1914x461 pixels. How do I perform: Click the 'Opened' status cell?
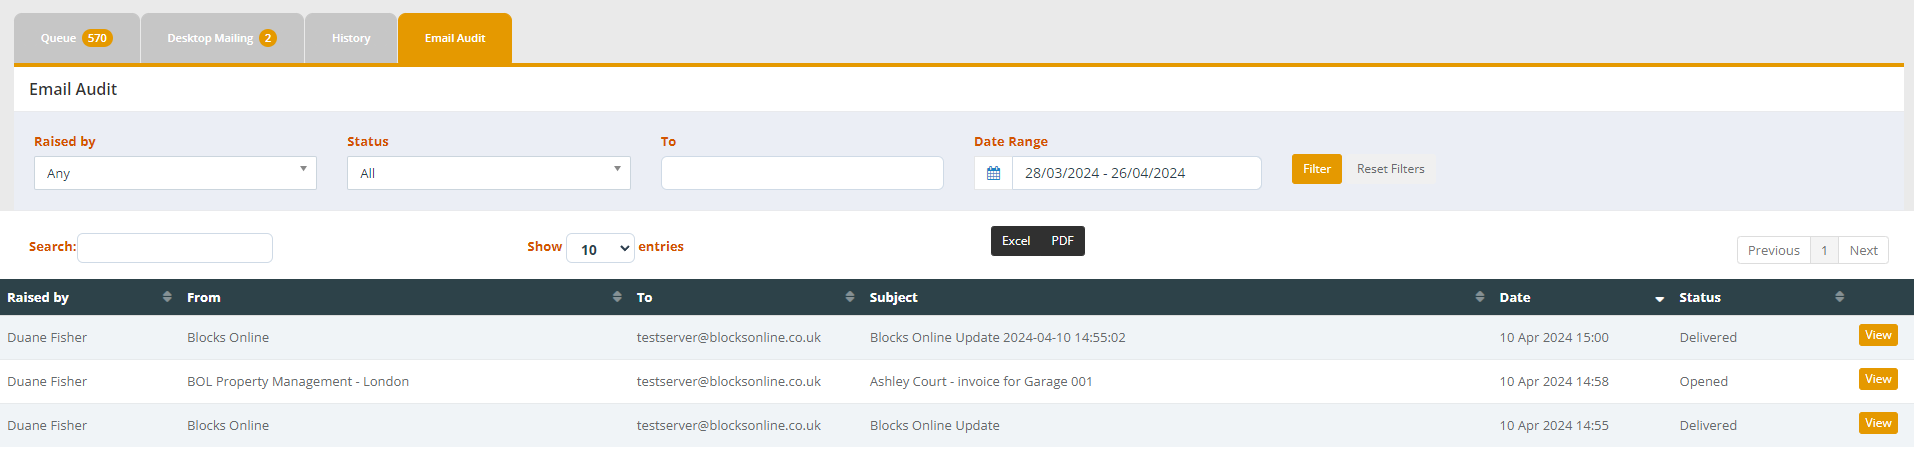coord(1703,382)
